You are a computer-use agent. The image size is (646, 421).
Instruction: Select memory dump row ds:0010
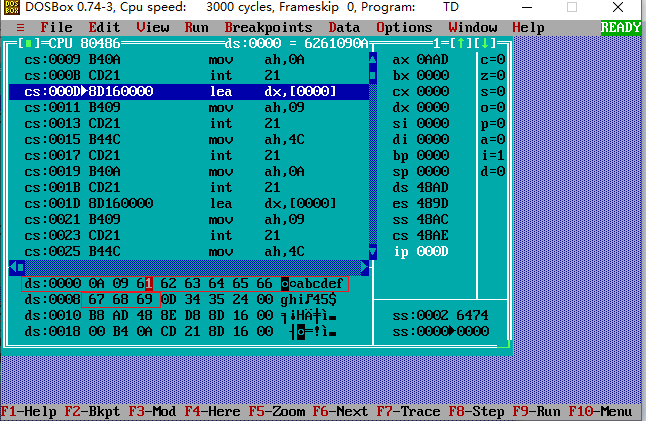pyautogui.click(x=180, y=316)
